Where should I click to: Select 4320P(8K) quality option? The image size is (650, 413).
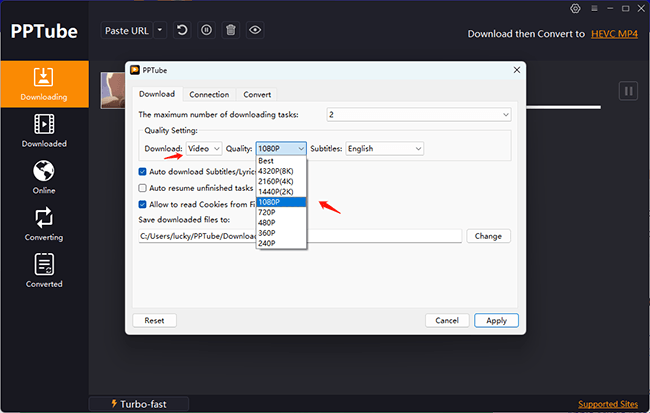click(x=281, y=171)
